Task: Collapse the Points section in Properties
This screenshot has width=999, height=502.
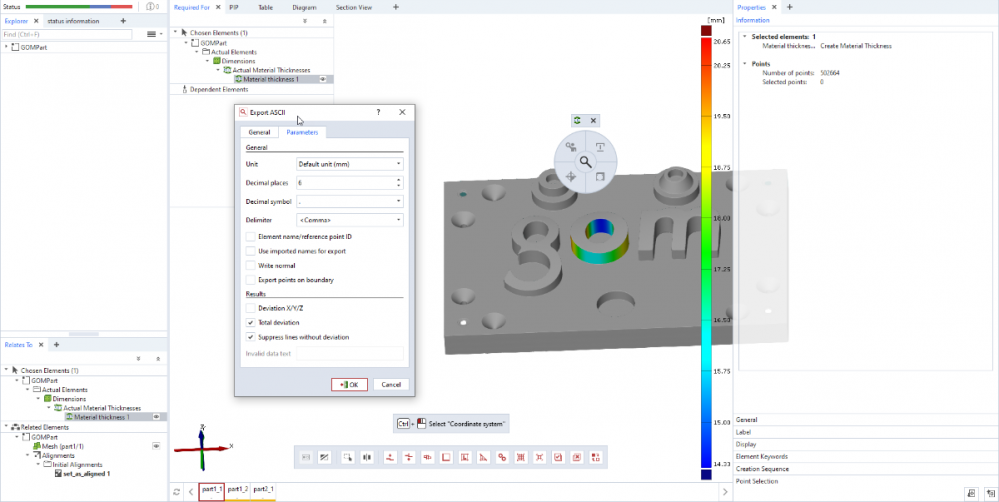Action: click(745, 63)
